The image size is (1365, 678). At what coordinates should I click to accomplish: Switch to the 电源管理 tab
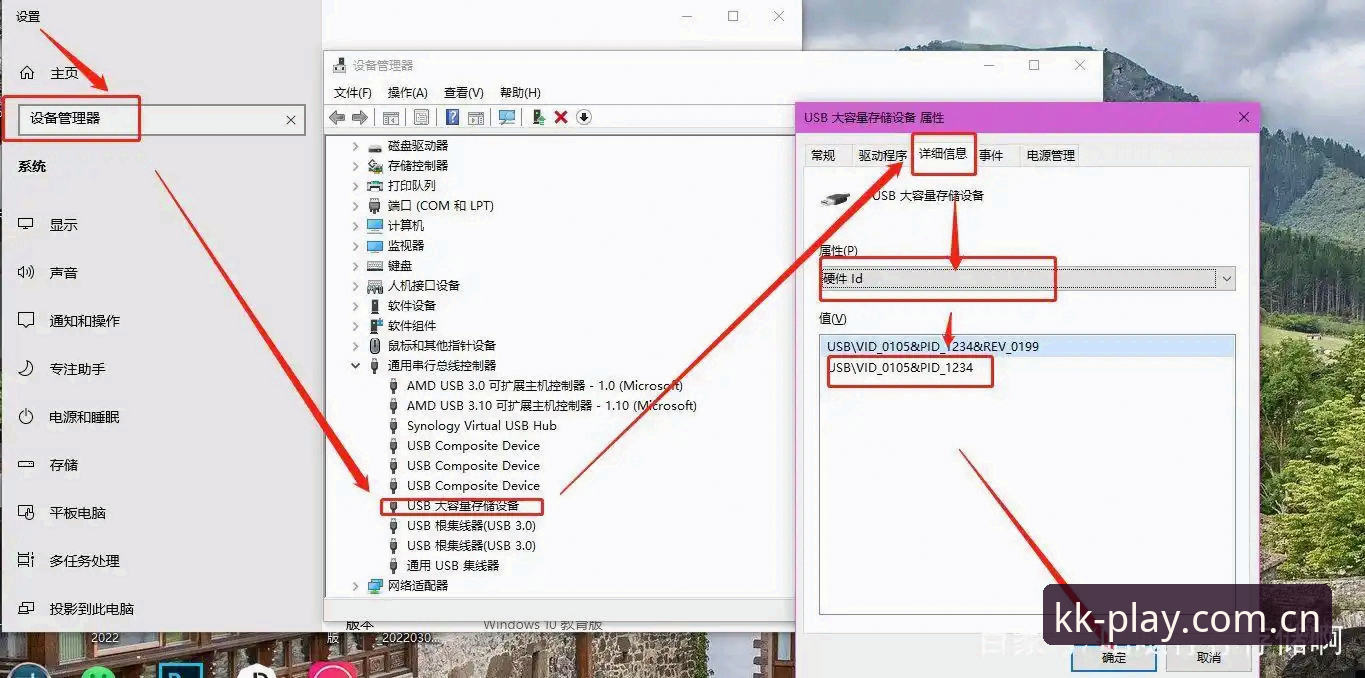coord(1050,156)
